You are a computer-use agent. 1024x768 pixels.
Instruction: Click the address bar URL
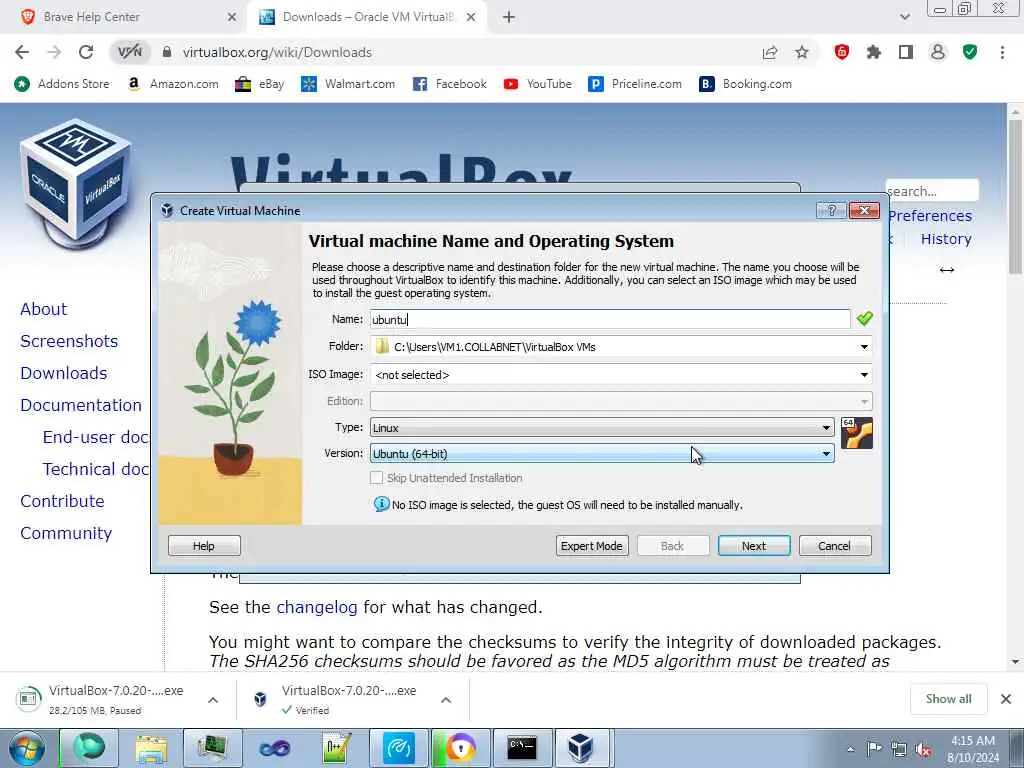click(x=277, y=52)
